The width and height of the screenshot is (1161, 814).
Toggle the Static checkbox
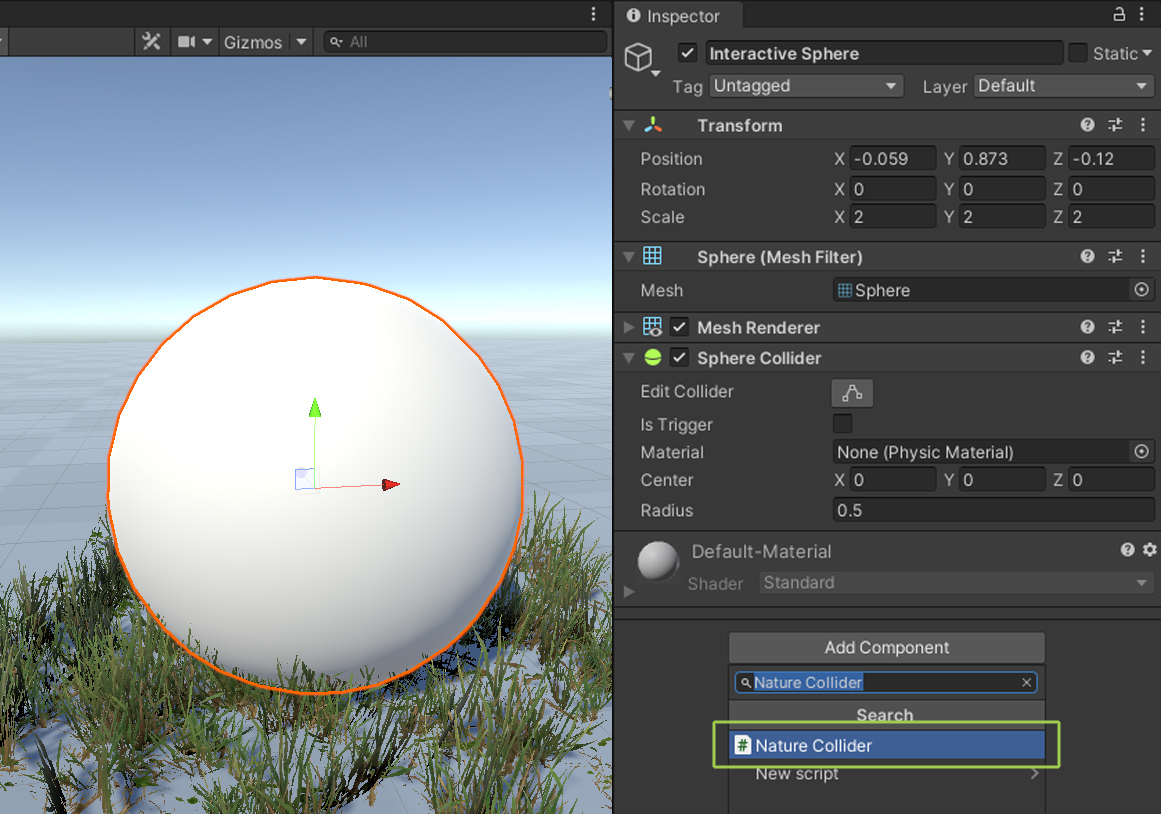pyautogui.click(x=1077, y=52)
